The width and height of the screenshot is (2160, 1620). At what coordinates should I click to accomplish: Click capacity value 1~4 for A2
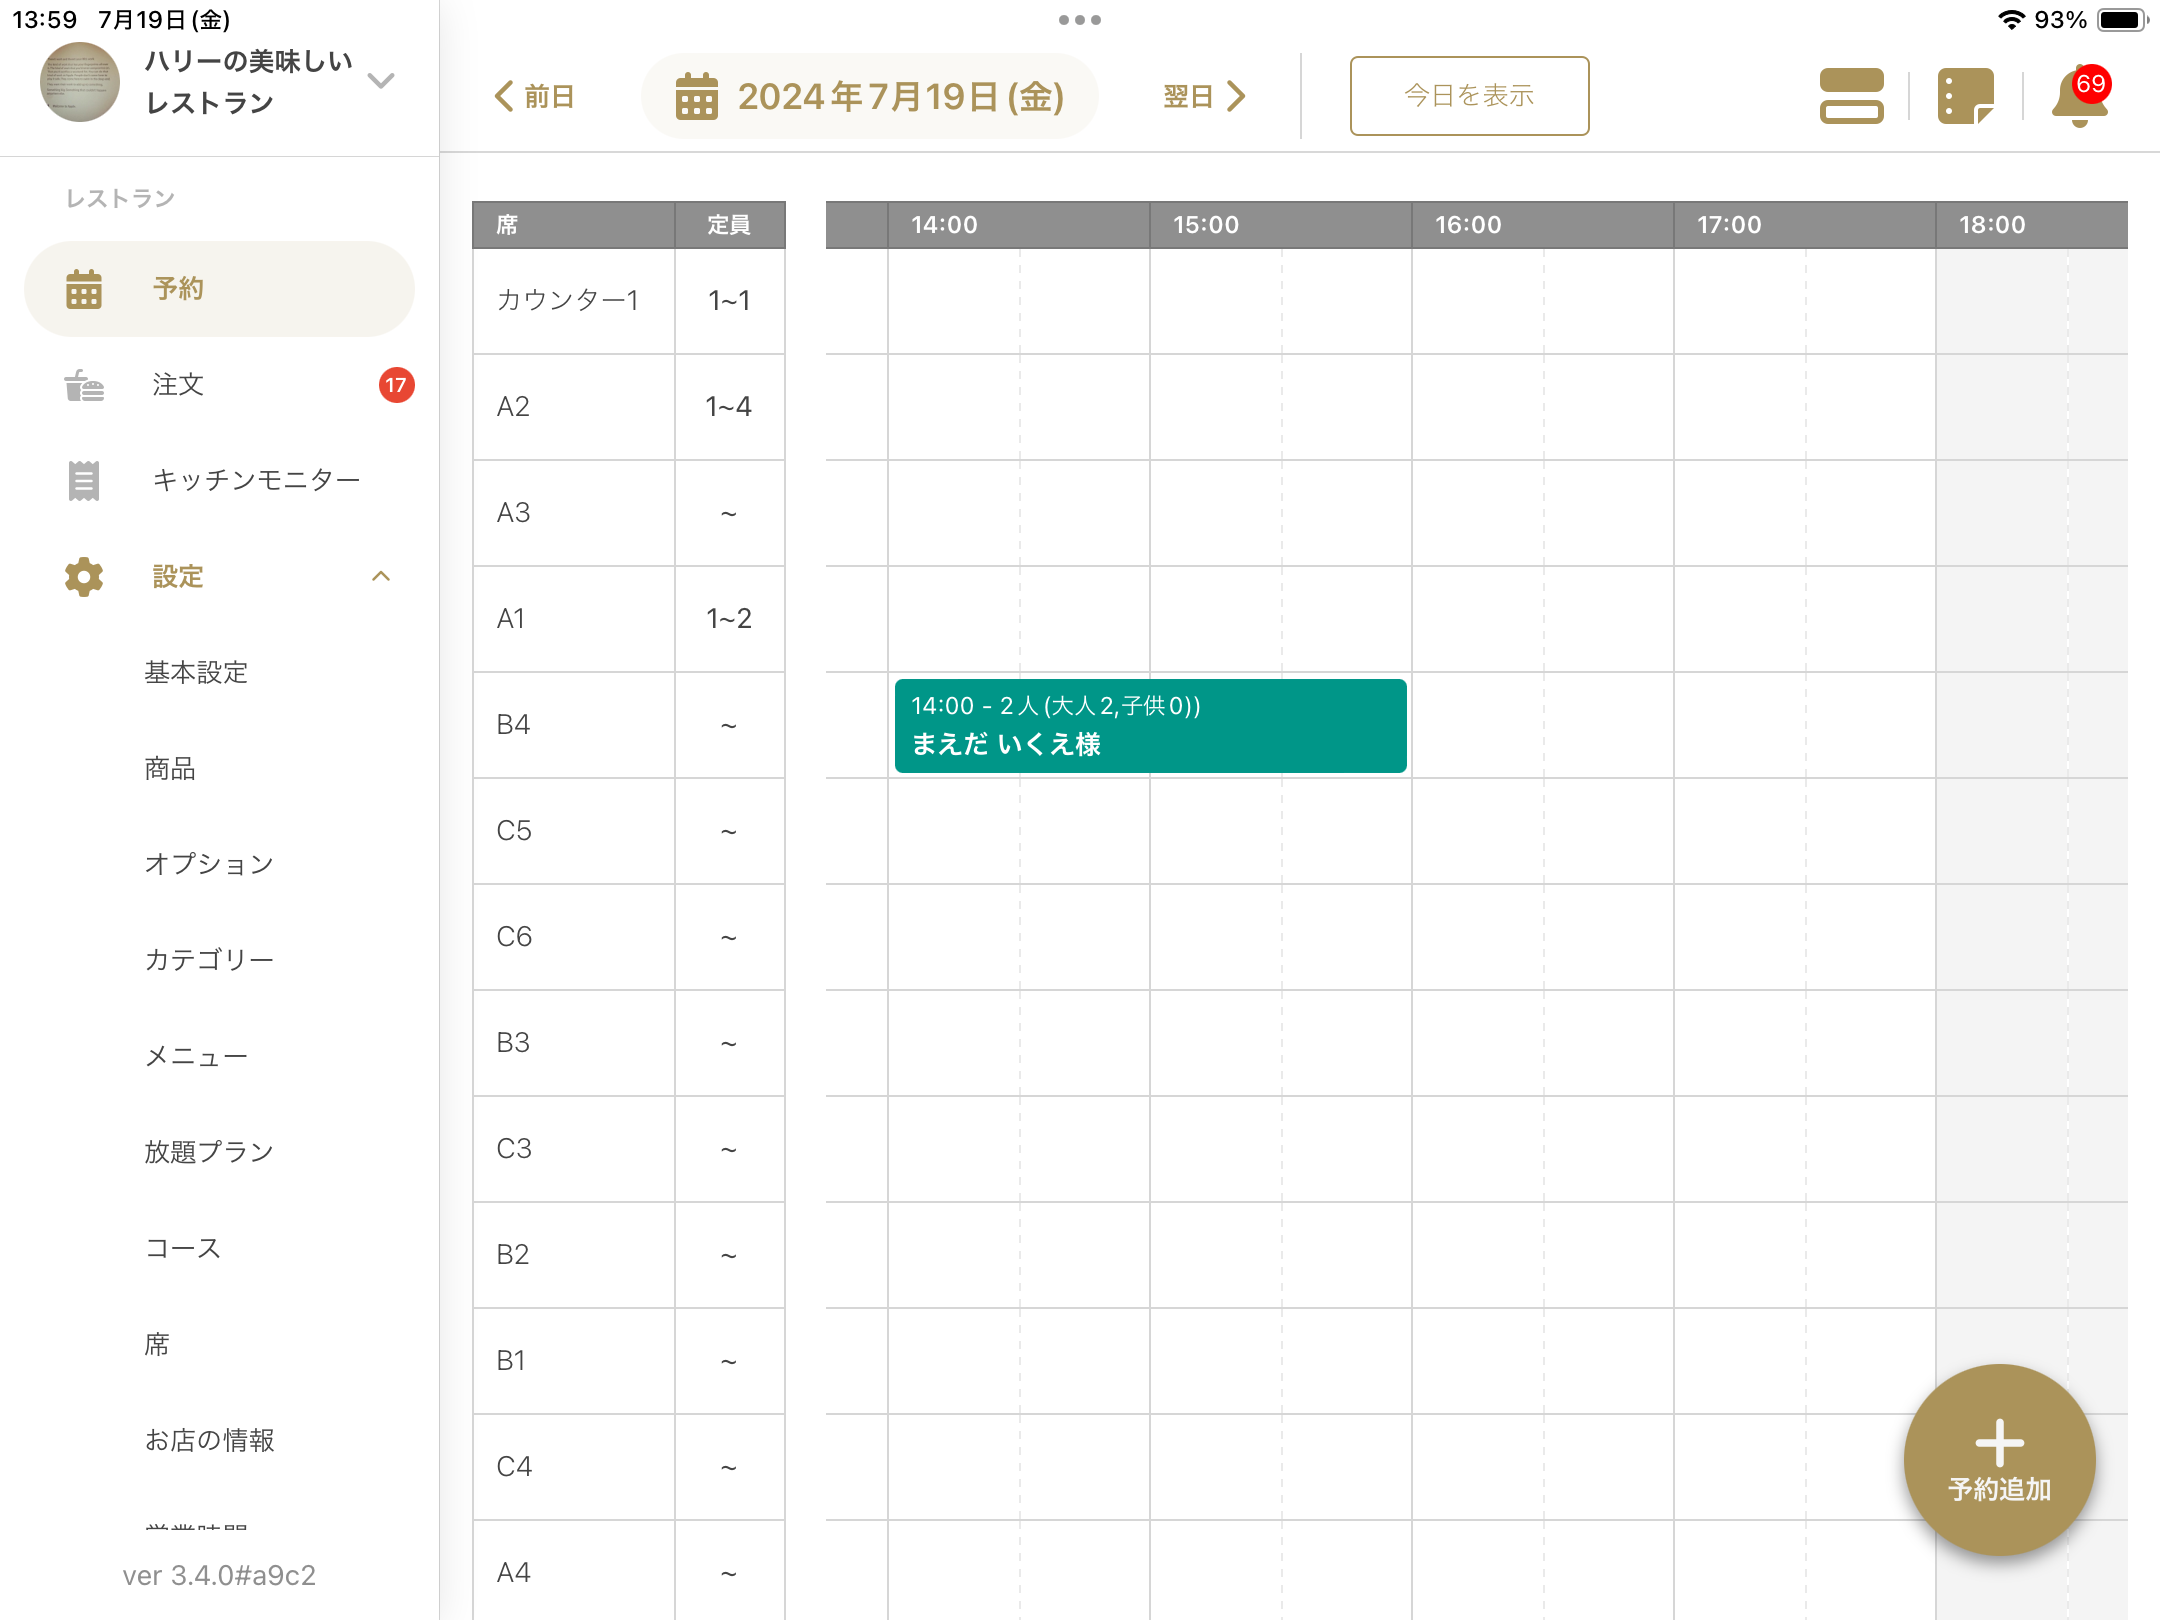point(729,407)
